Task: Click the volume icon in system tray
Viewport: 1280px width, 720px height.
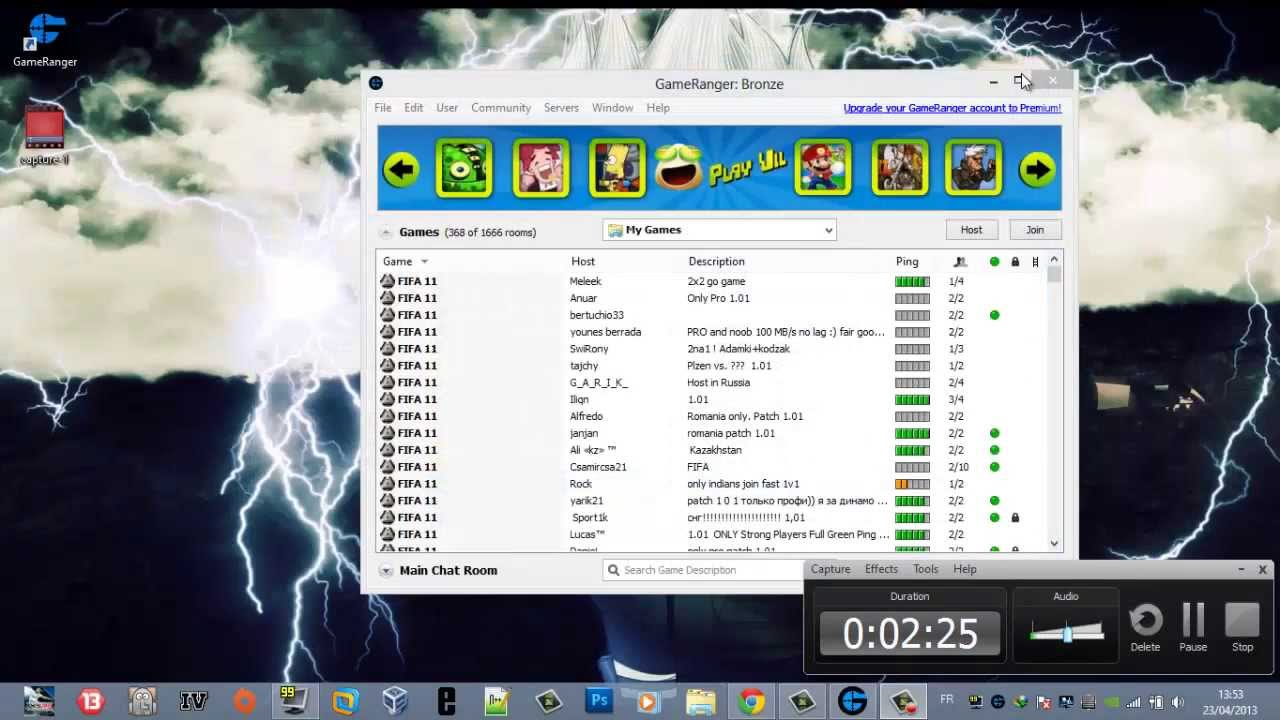Action: coord(1177,702)
